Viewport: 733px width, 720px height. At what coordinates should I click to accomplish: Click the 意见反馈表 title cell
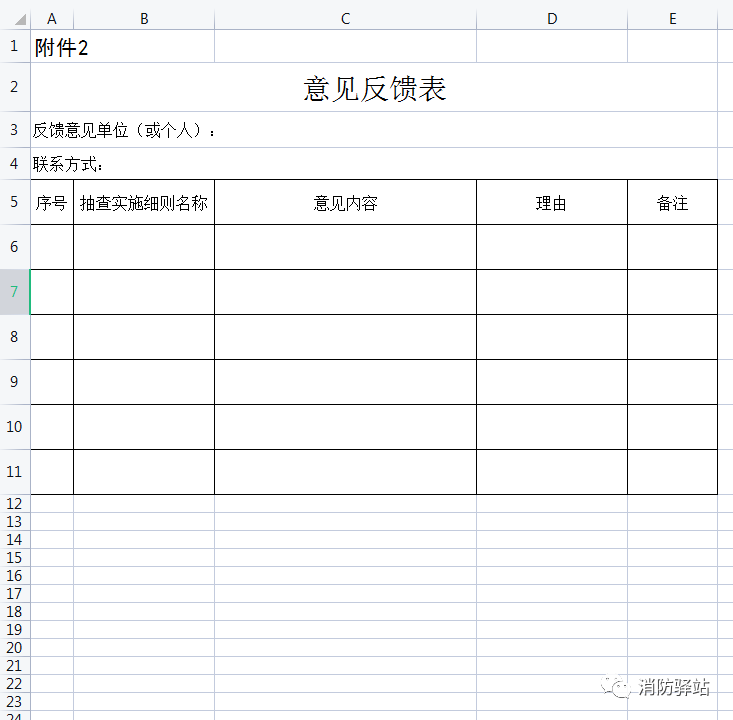375,88
